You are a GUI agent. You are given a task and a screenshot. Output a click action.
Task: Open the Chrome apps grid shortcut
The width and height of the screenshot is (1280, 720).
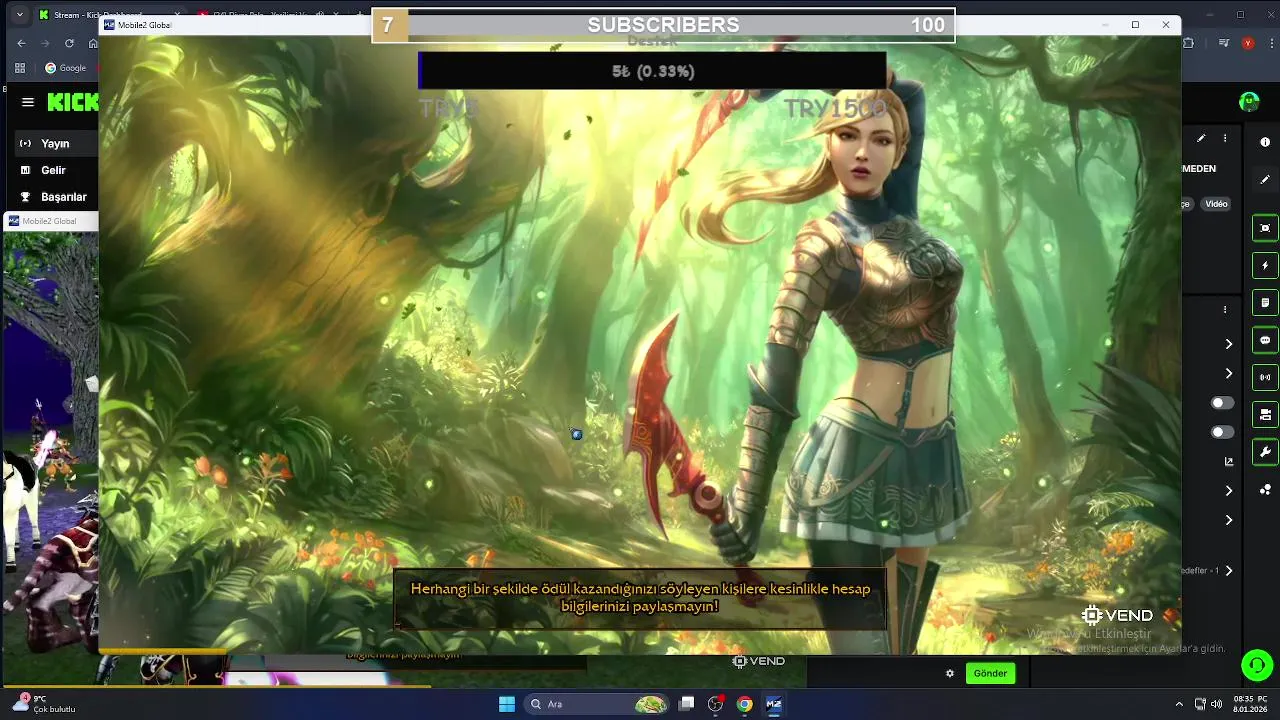click(x=20, y=68)
